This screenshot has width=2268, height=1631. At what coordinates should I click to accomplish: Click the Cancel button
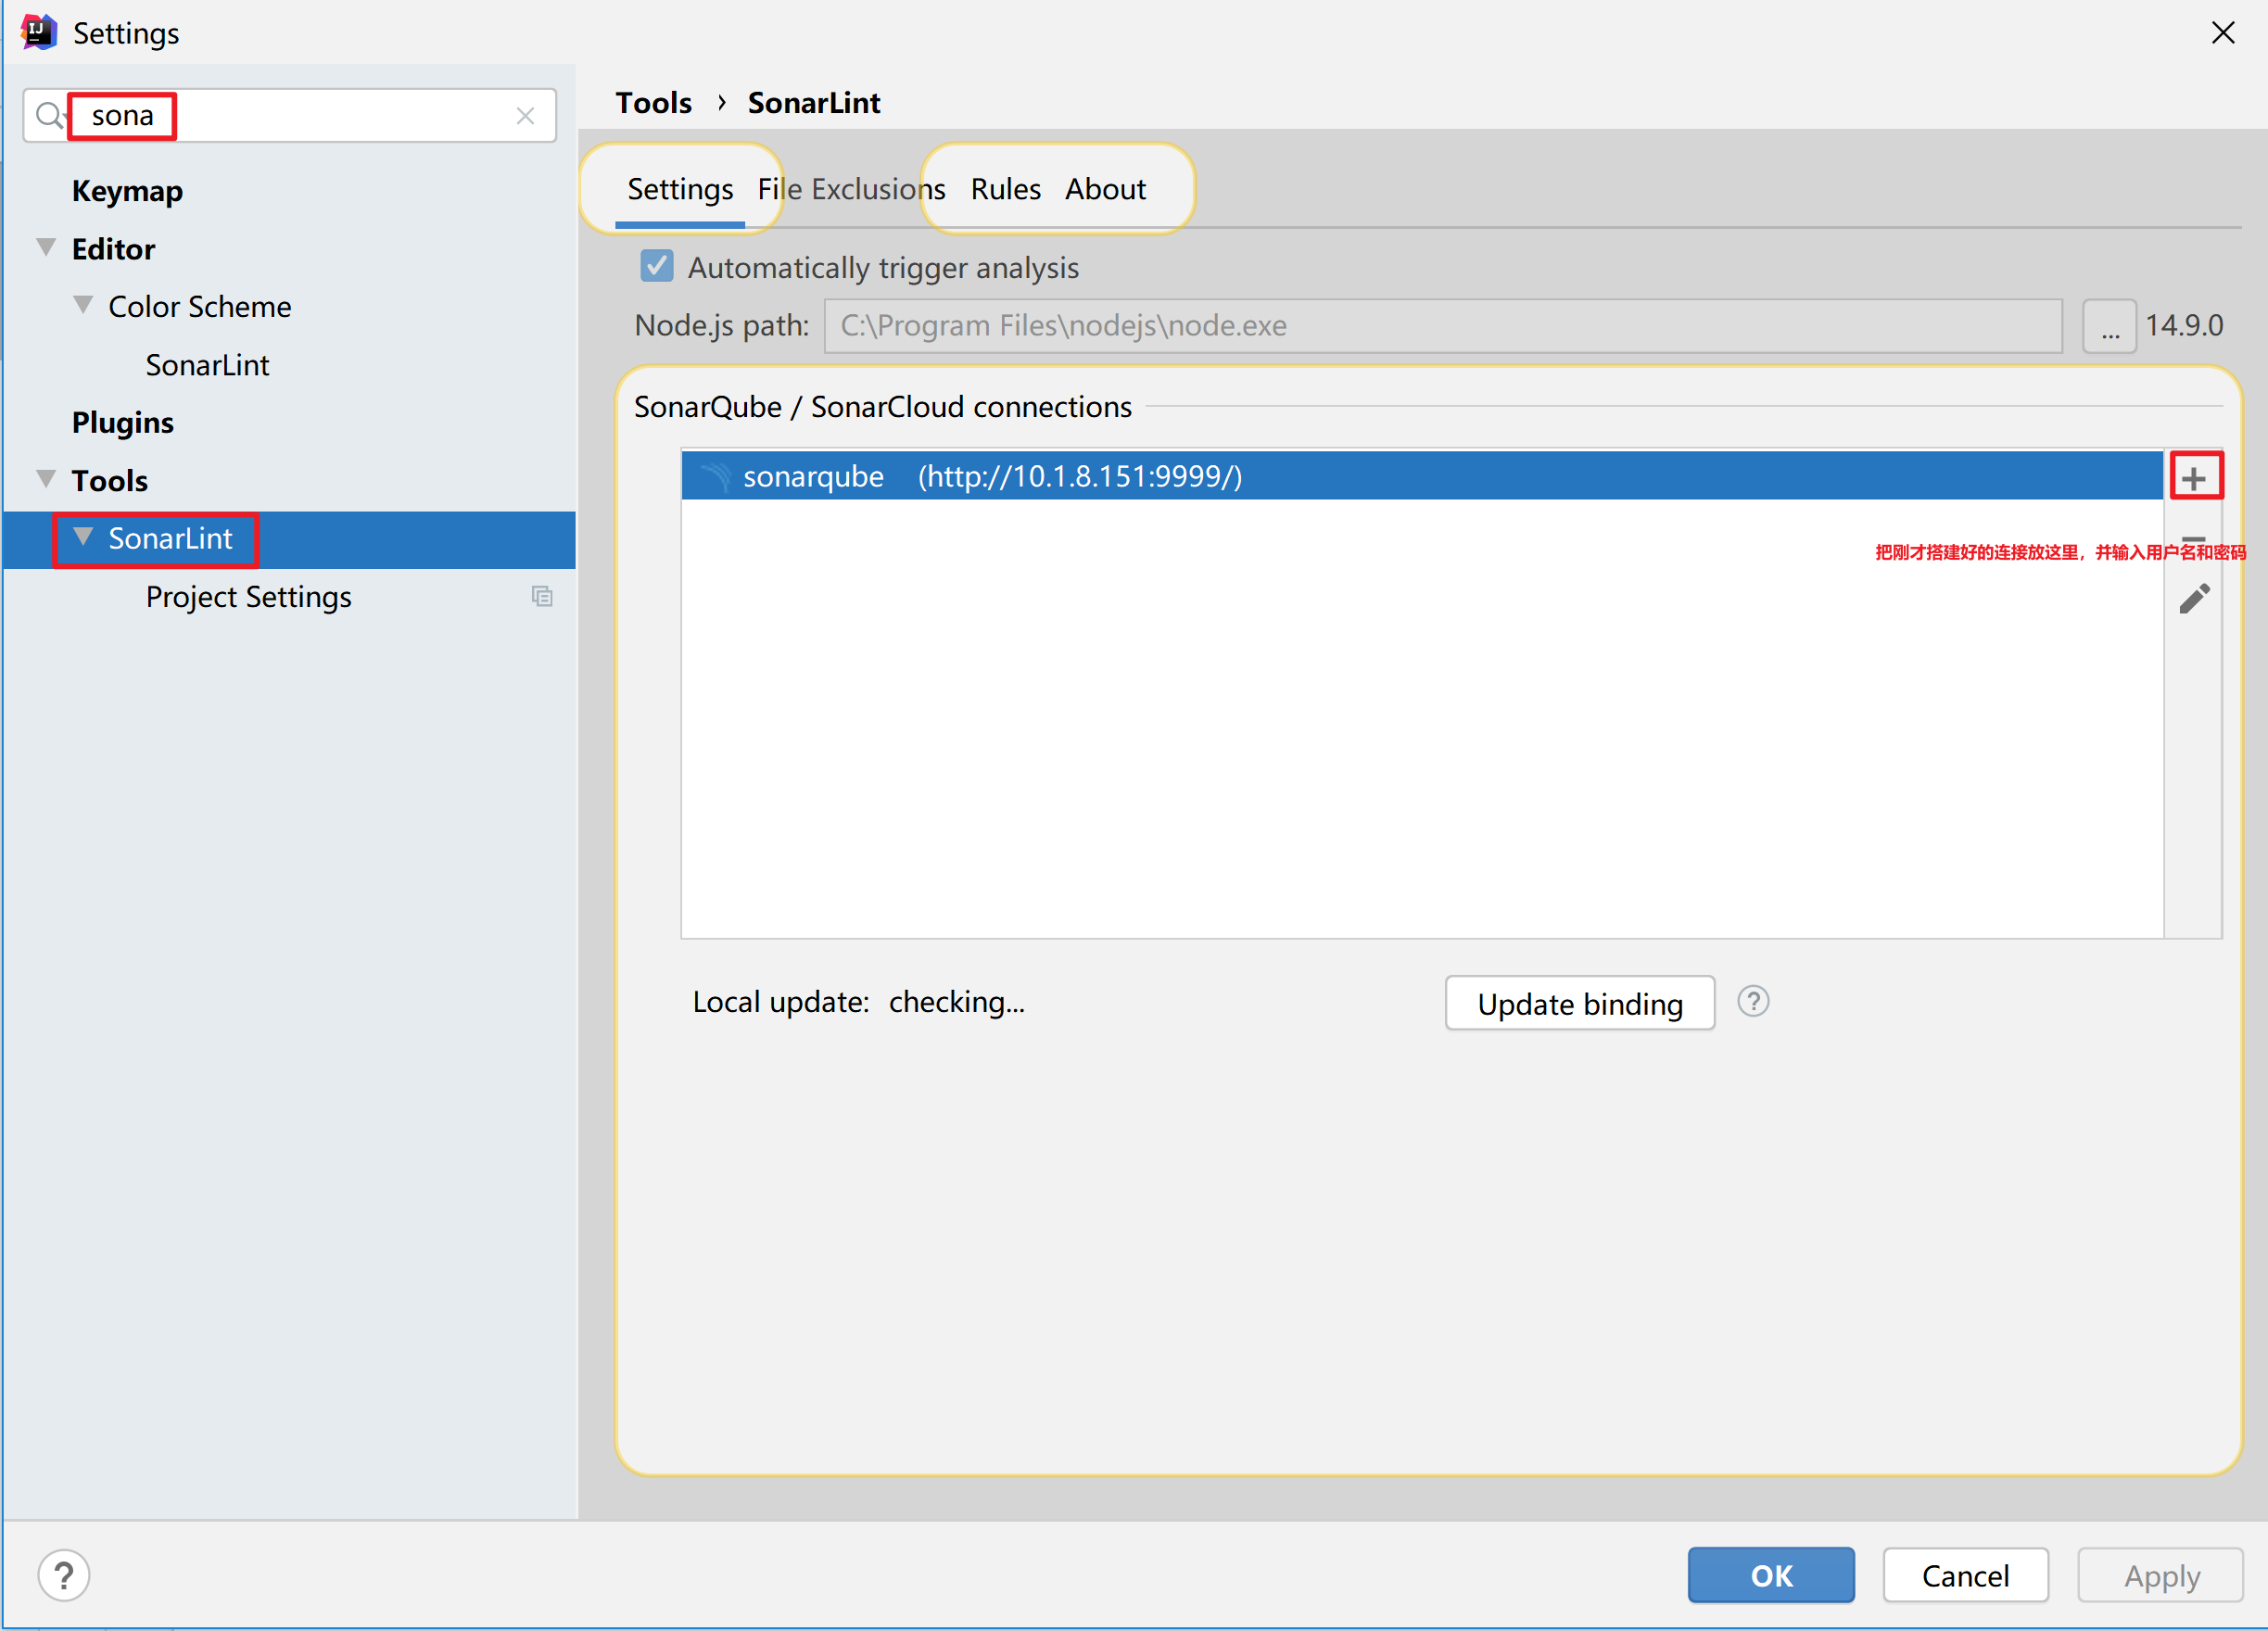(1964, 1575)
